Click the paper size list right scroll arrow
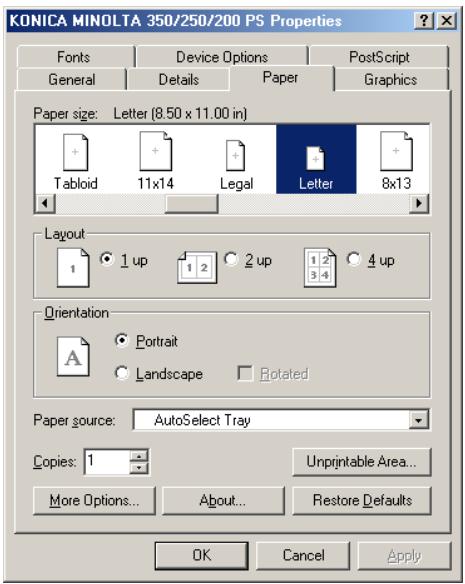This screenshot has height=584, width=465. click(419, 204)
